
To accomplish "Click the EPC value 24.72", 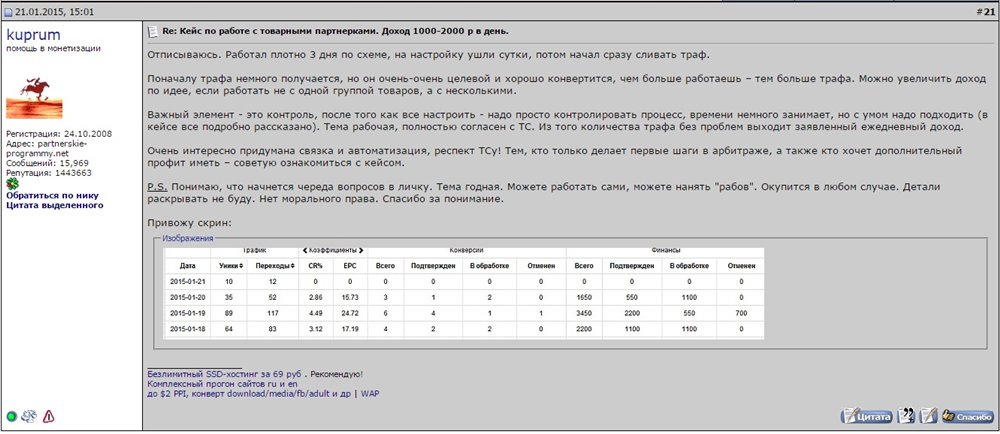I will coord(351,314).
